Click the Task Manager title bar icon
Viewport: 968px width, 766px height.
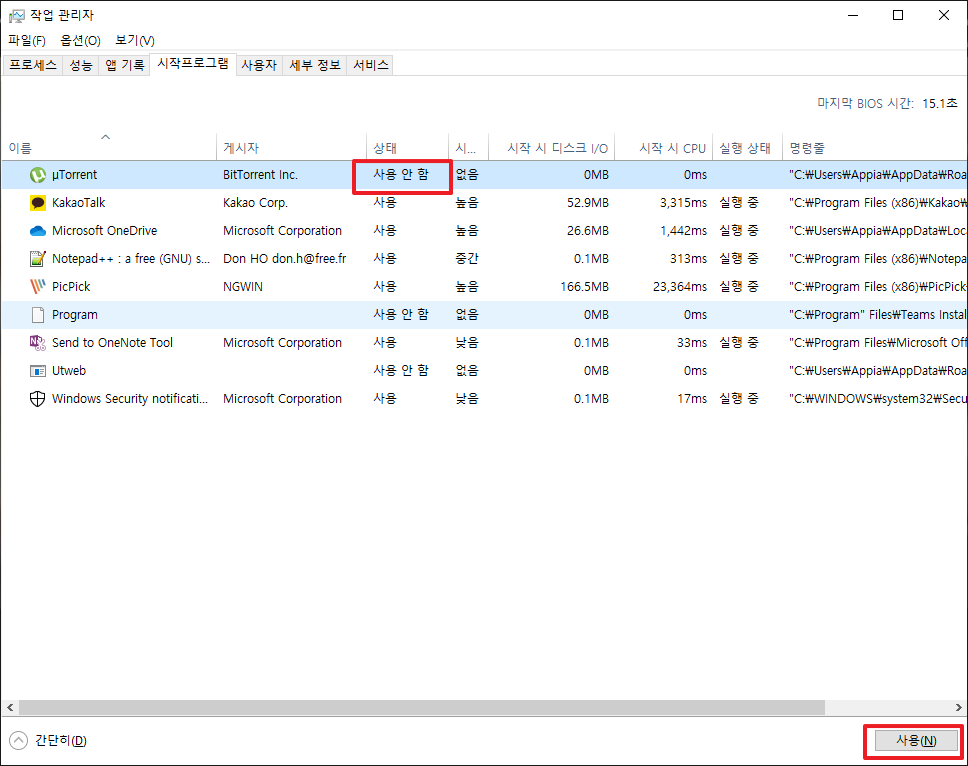17,15
